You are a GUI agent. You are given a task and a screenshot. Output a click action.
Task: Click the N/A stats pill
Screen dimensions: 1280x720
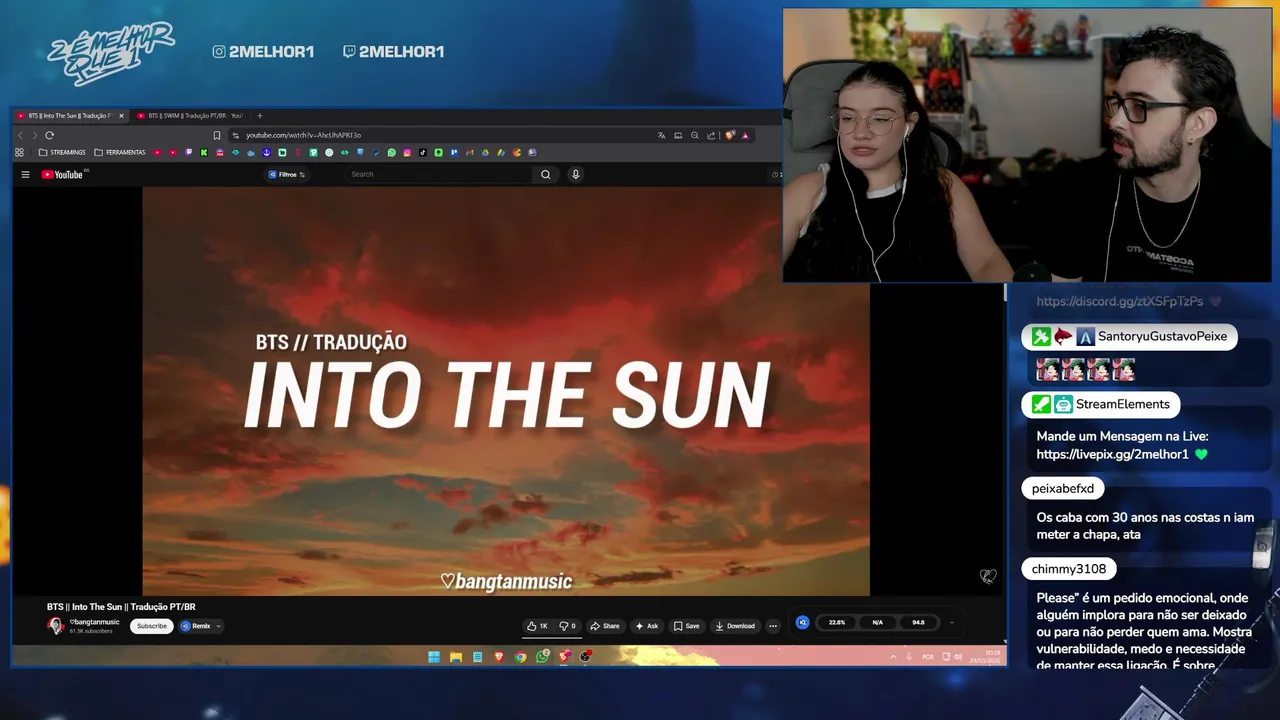(x=877, y=622)
